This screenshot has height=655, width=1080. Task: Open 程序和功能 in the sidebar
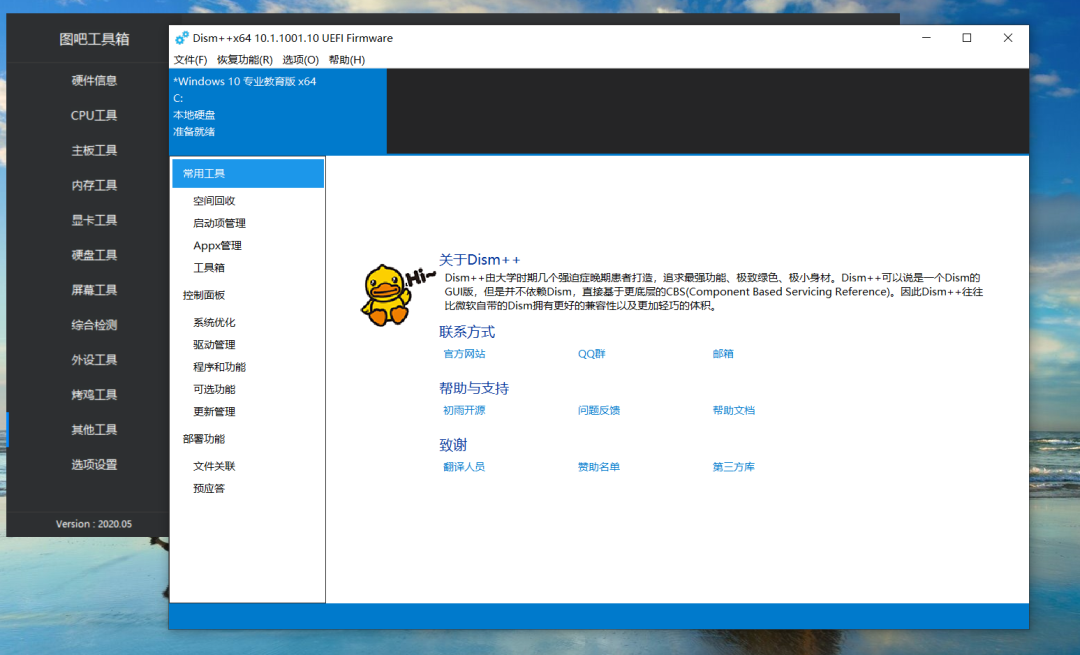point(219,367)
